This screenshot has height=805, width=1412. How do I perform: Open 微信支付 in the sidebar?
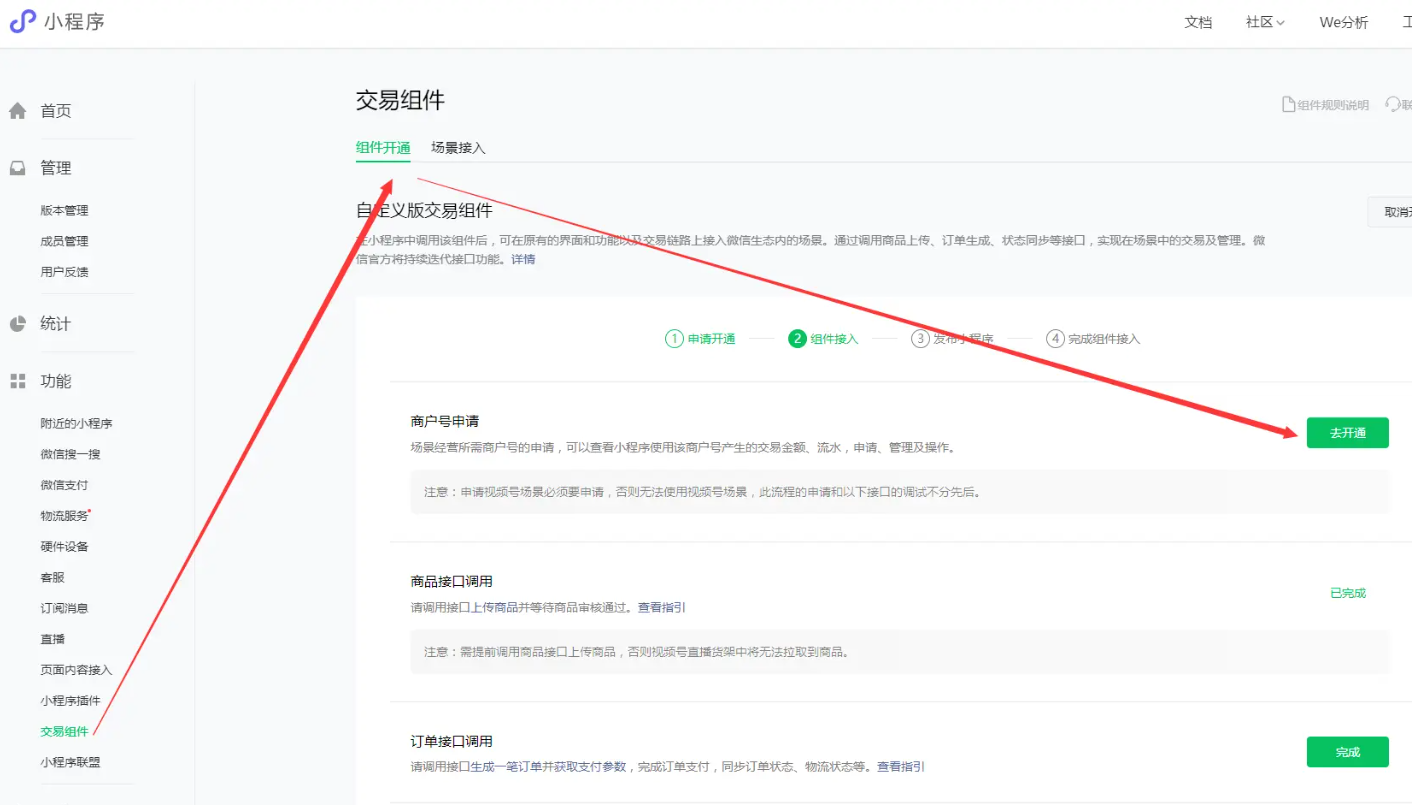[64, 485]
